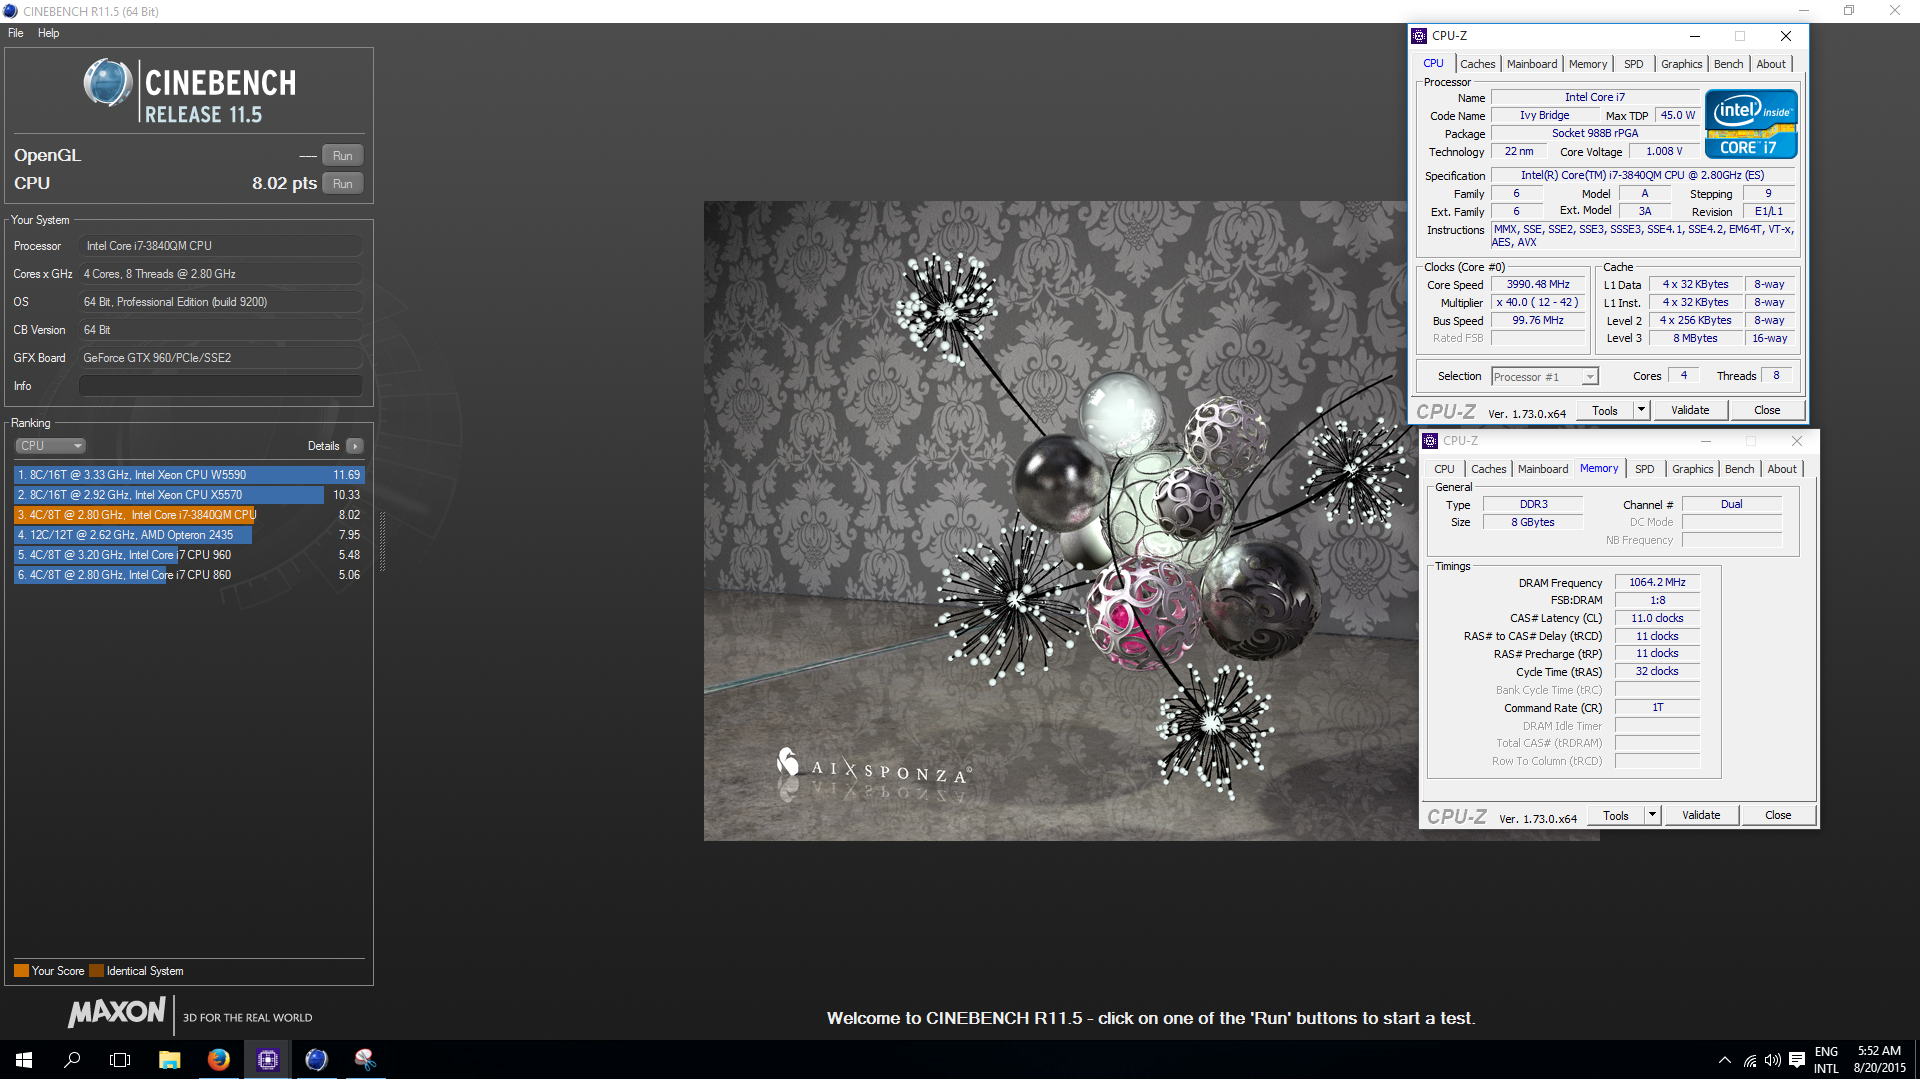
Task: Open File Explorer from taskbar
Action: point(169,1060)
